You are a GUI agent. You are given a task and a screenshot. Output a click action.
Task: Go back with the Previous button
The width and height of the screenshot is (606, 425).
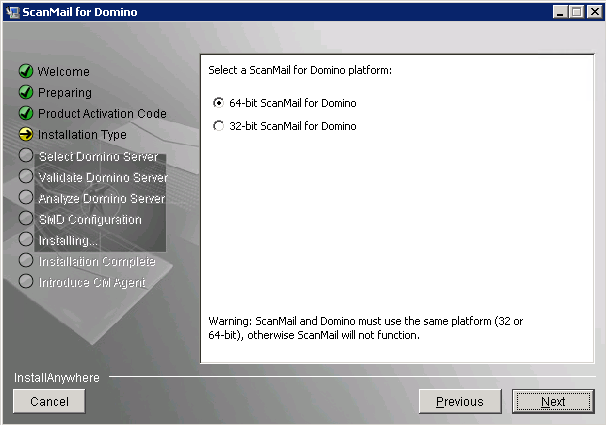pyautogui.click(x=459, y=401)
